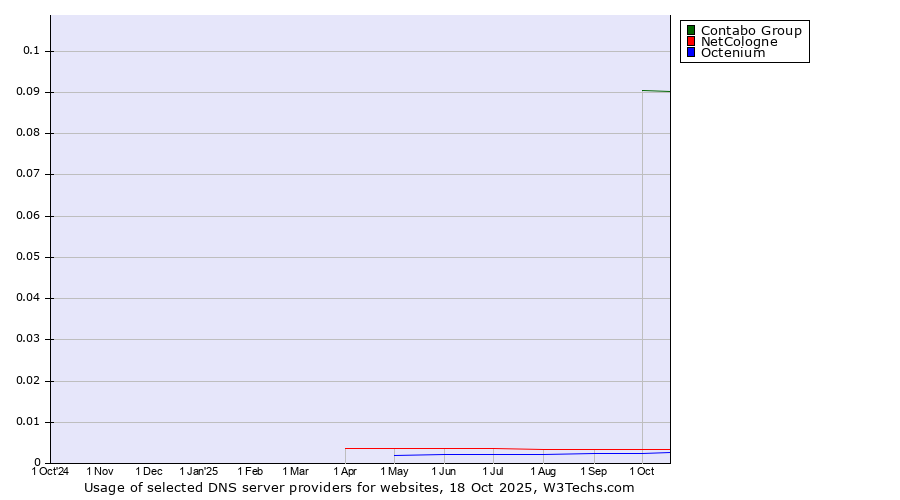
Task: Click the 0.01 y-axis value
Action: click(x=28, y=422)
